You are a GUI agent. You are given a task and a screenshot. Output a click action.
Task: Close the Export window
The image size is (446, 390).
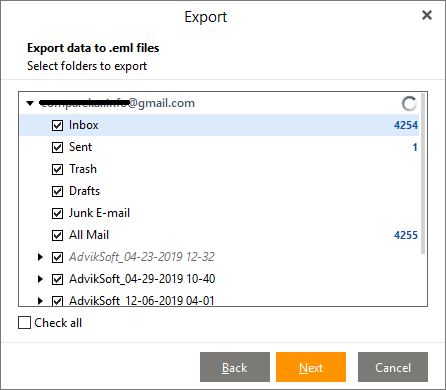point(427,15)
